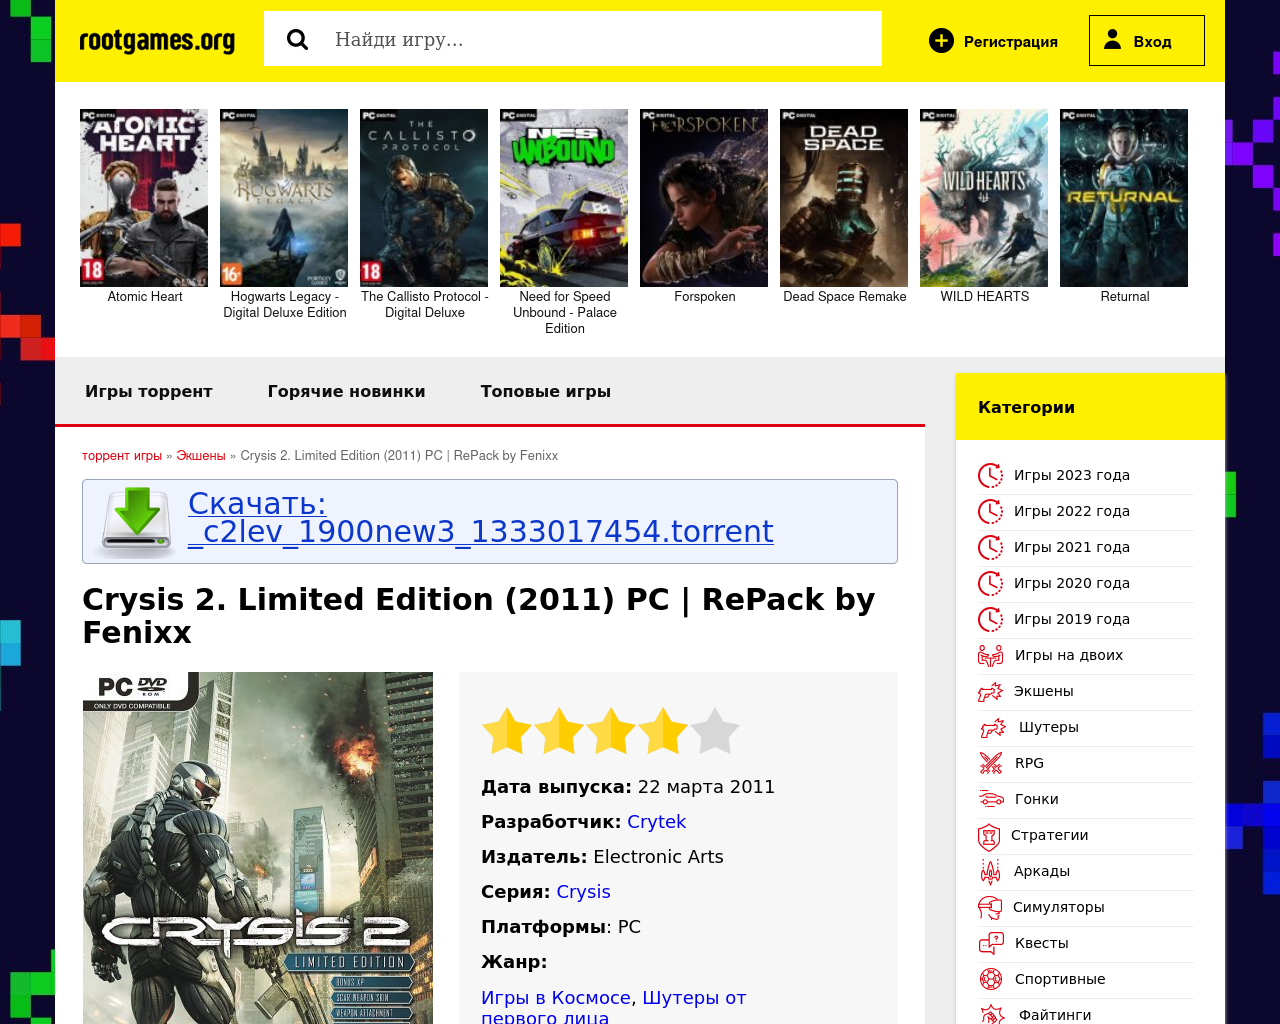
Task: Rate the game five stars
Action: click(x=715, y=730)
